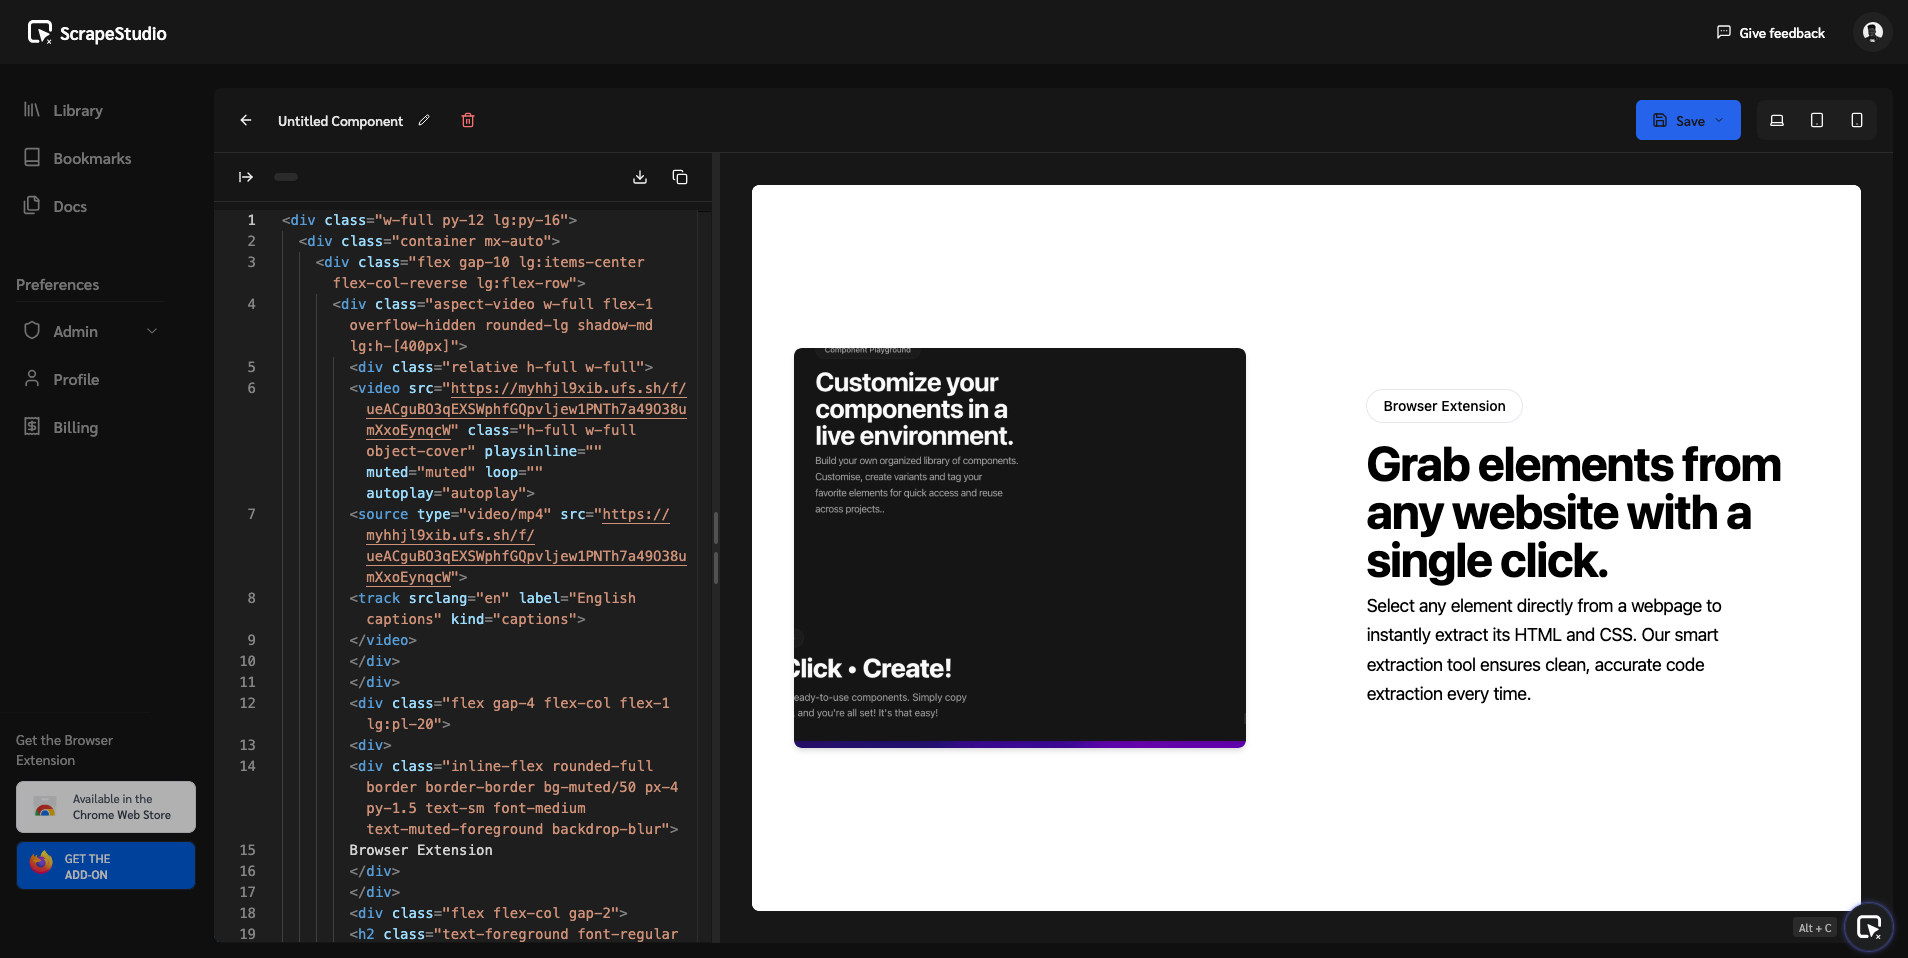Click the pill toggle in the code toolbar

pyautogui.click(x=286, y=177)
